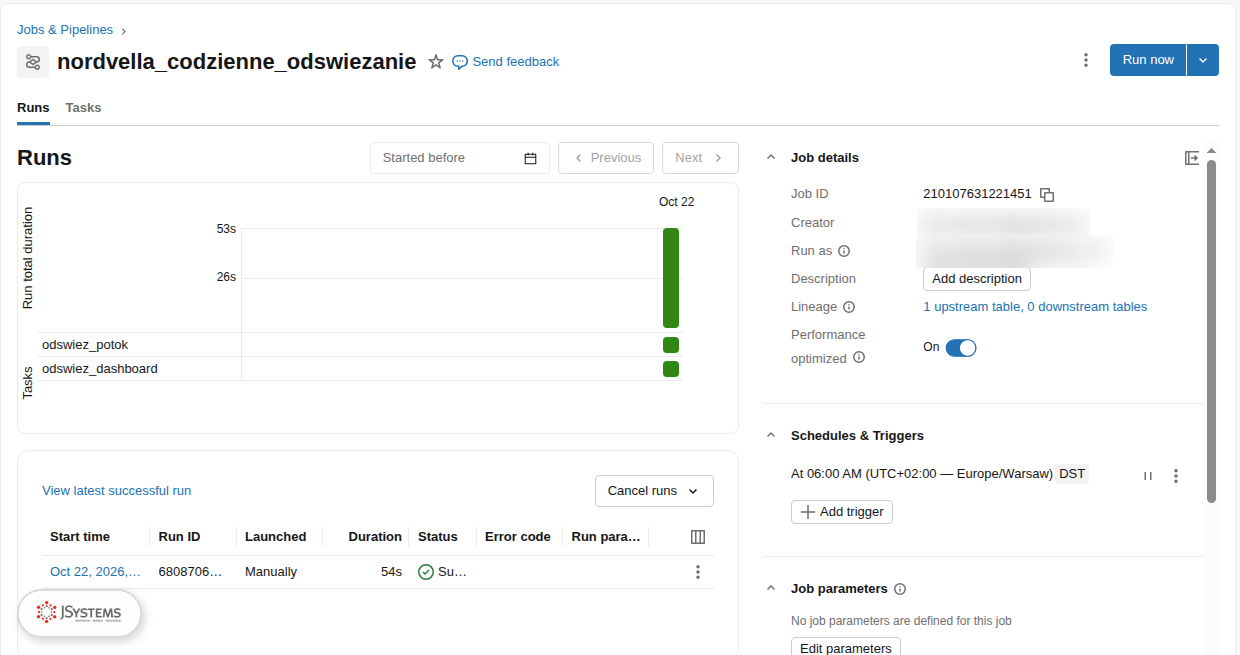The image size is (1240, 655).
Task: Open the kebab menu beside Run now
Action: pyautogui.click(x=1086, y=60)
